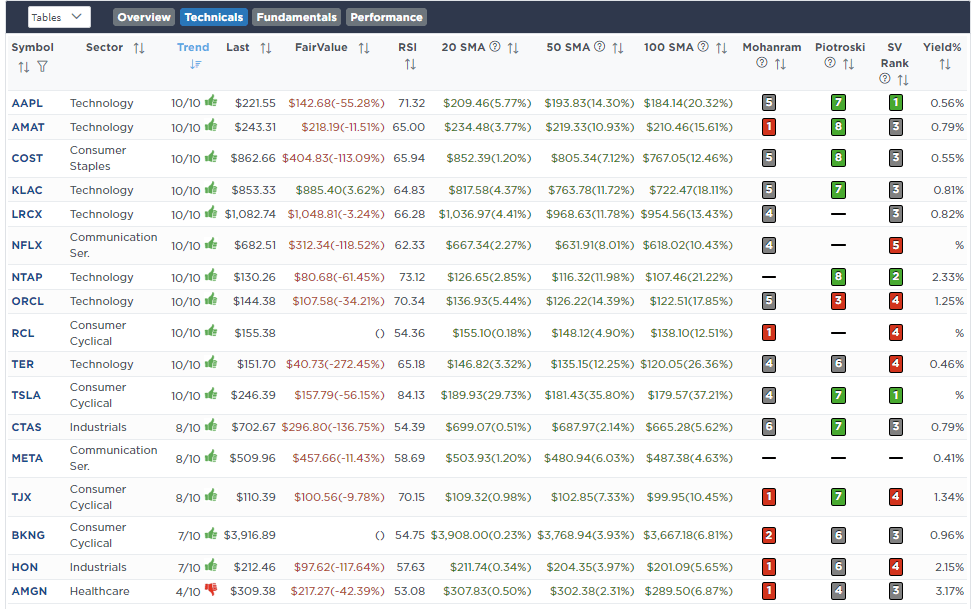Click NTAP green SV Rank badge 2
The height and width of the screenshot is (609, 975).
(895, 277)
